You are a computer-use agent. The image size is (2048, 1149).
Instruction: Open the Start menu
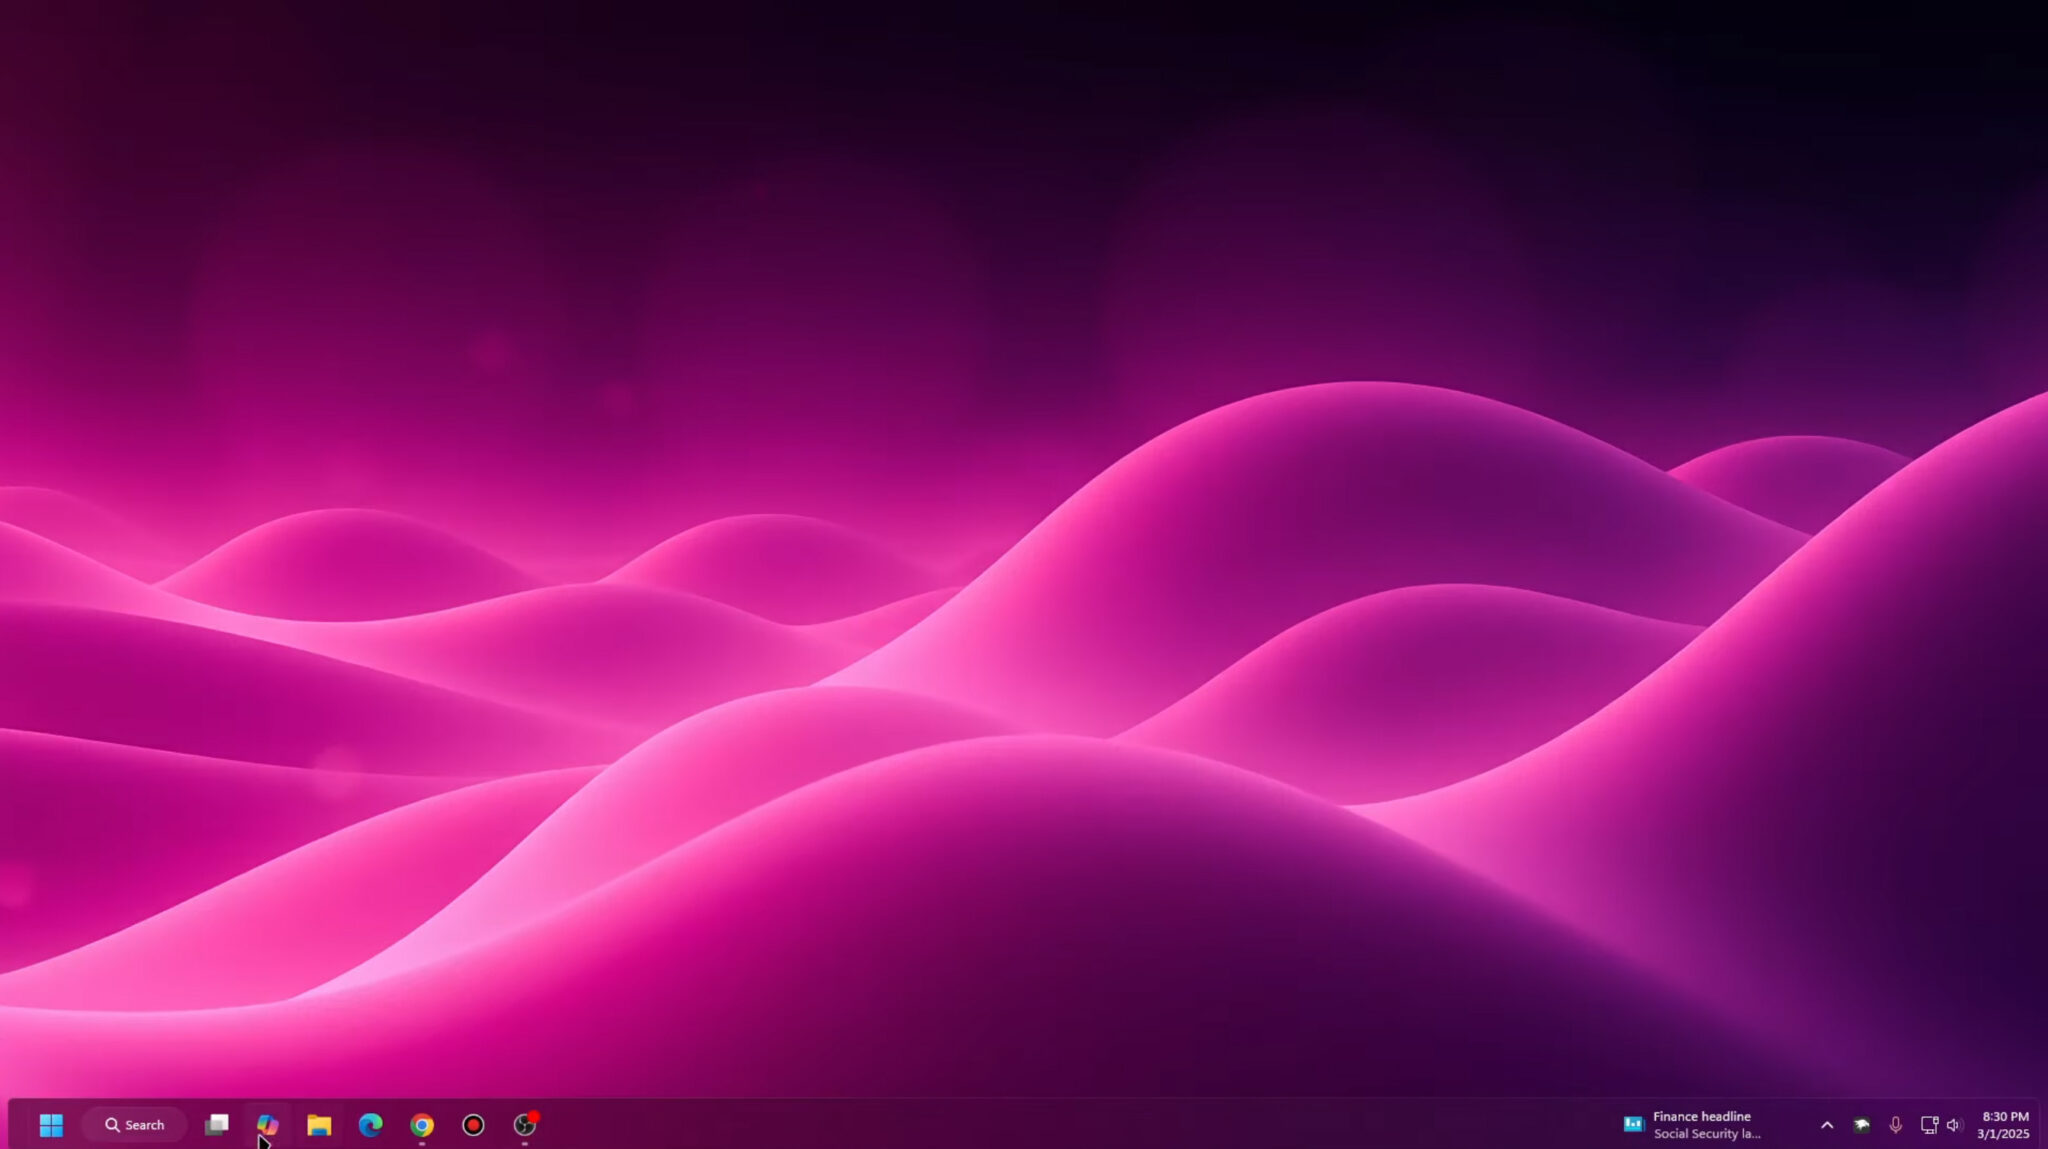[51, 1124]
